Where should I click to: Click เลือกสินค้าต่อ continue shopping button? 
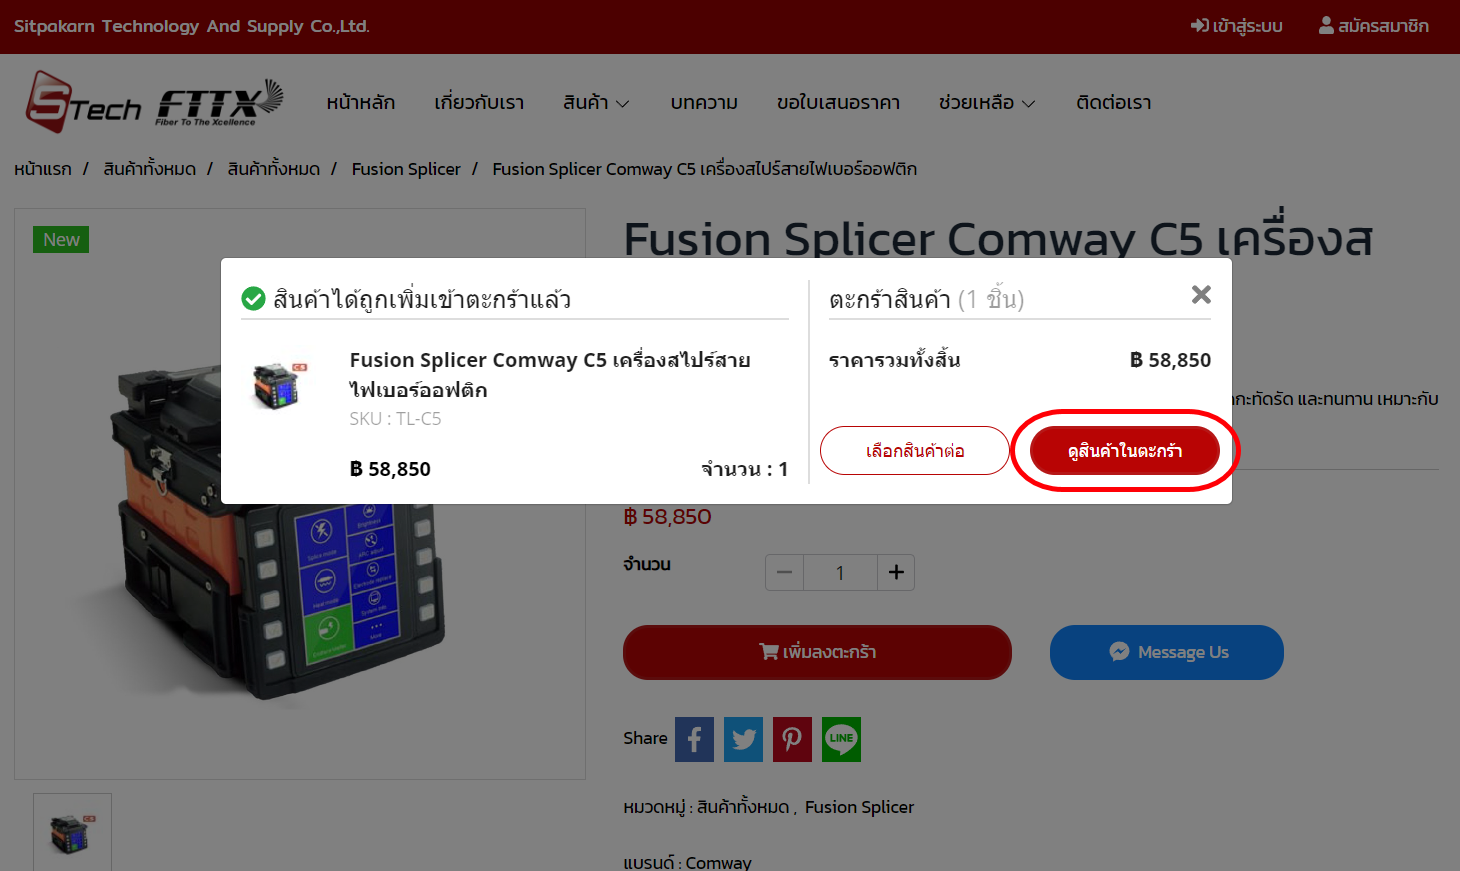tap(914, 451)
